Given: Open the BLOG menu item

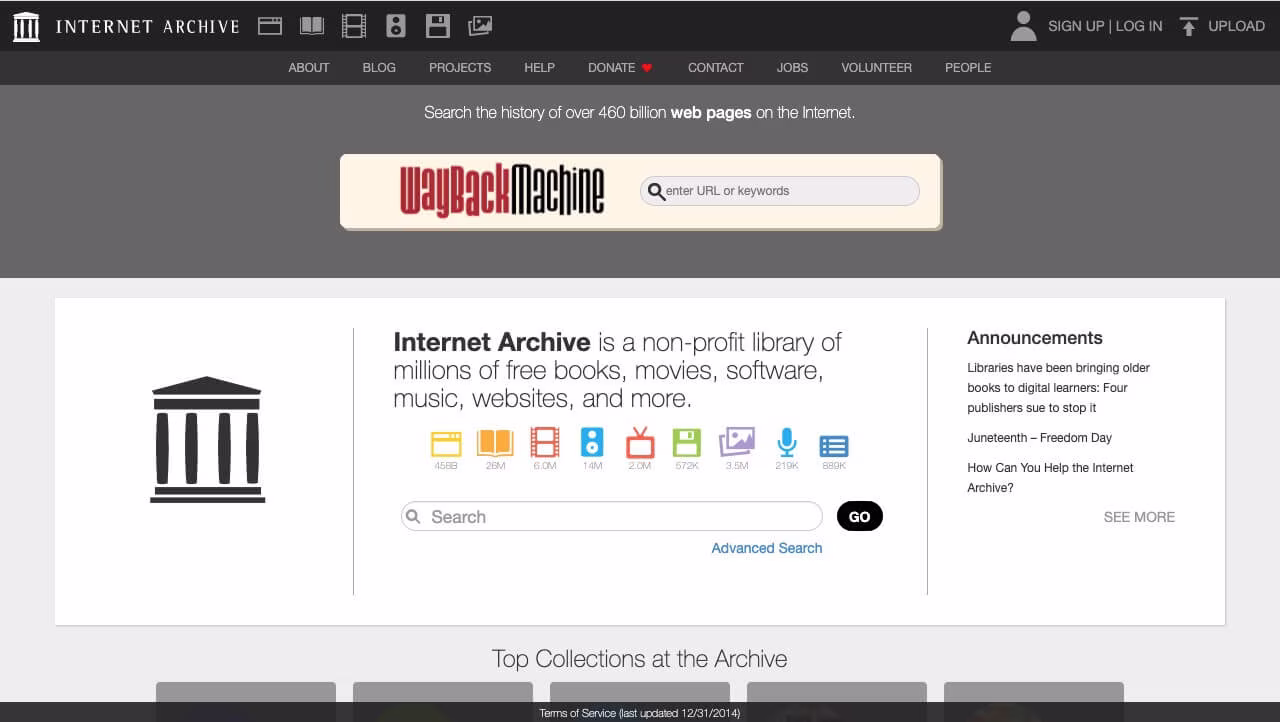Looking at the screenshot, I should [x=379, y=68].
